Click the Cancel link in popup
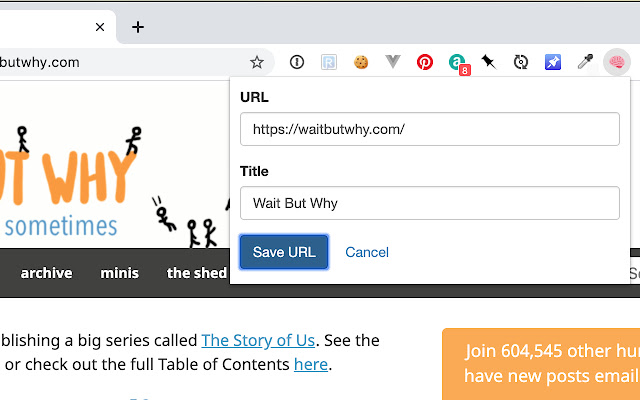The image size is (640, 400). pyautogui.click(x=367, y=252)
